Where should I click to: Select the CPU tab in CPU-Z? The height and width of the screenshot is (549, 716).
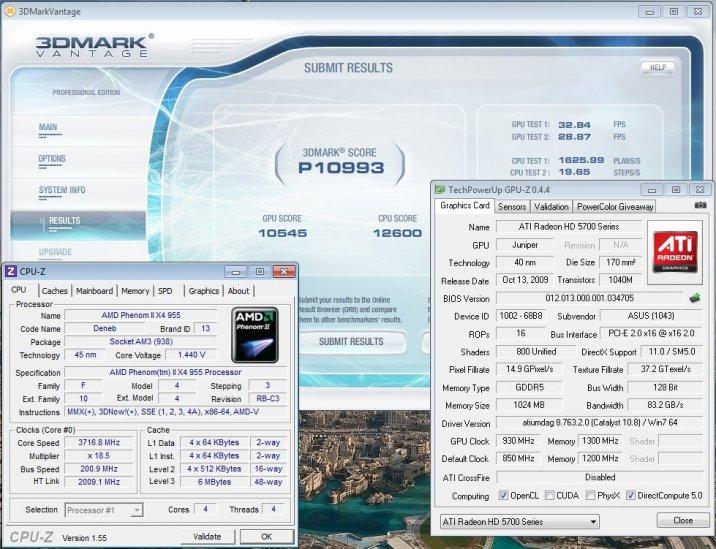[19, 290]
